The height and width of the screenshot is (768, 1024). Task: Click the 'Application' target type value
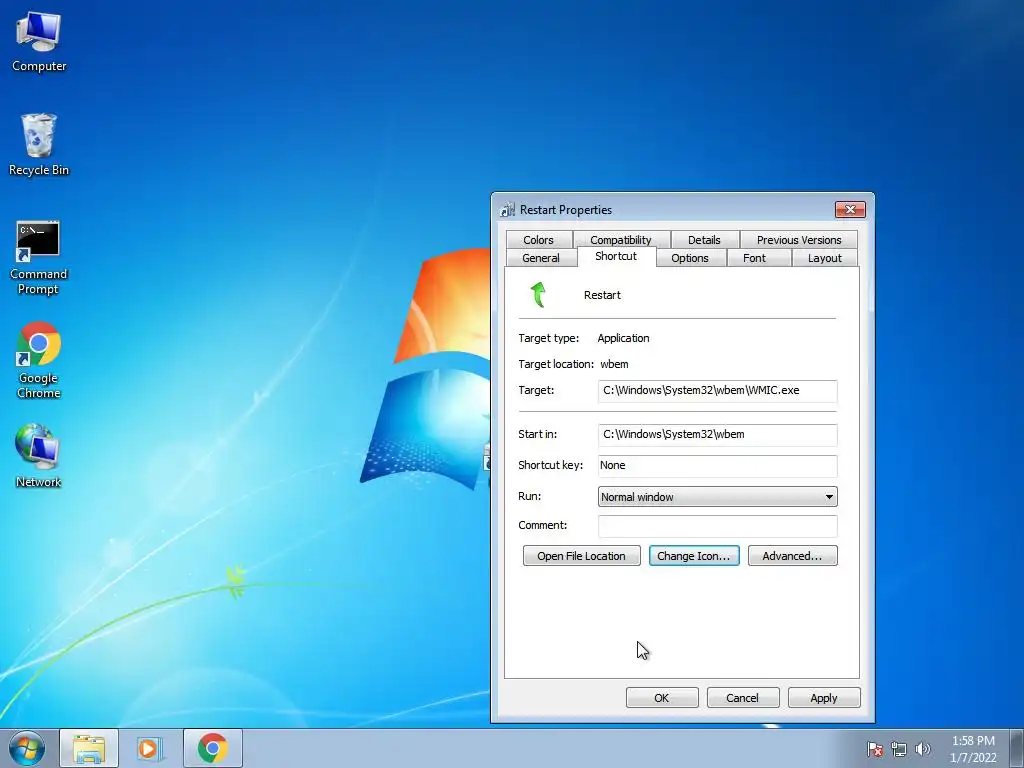pos(623,338)
